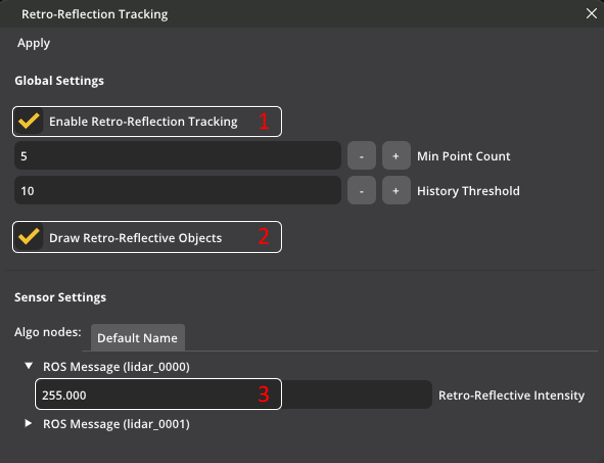Close the Retro-Reflection Tracking dialog
Viewport: 604px width, 463px height.
coord(591,13)
